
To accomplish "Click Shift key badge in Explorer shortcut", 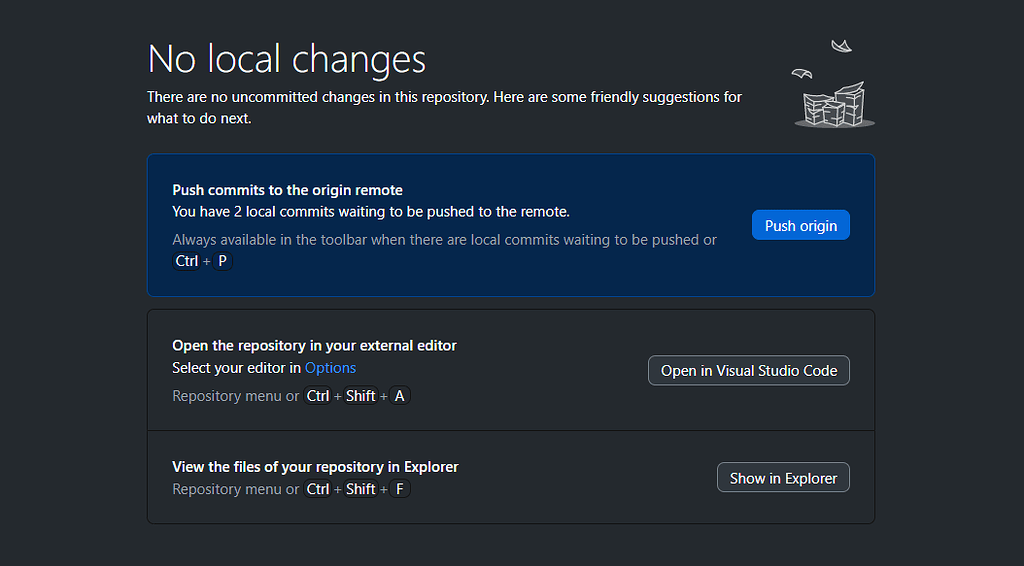I will 360,489.
